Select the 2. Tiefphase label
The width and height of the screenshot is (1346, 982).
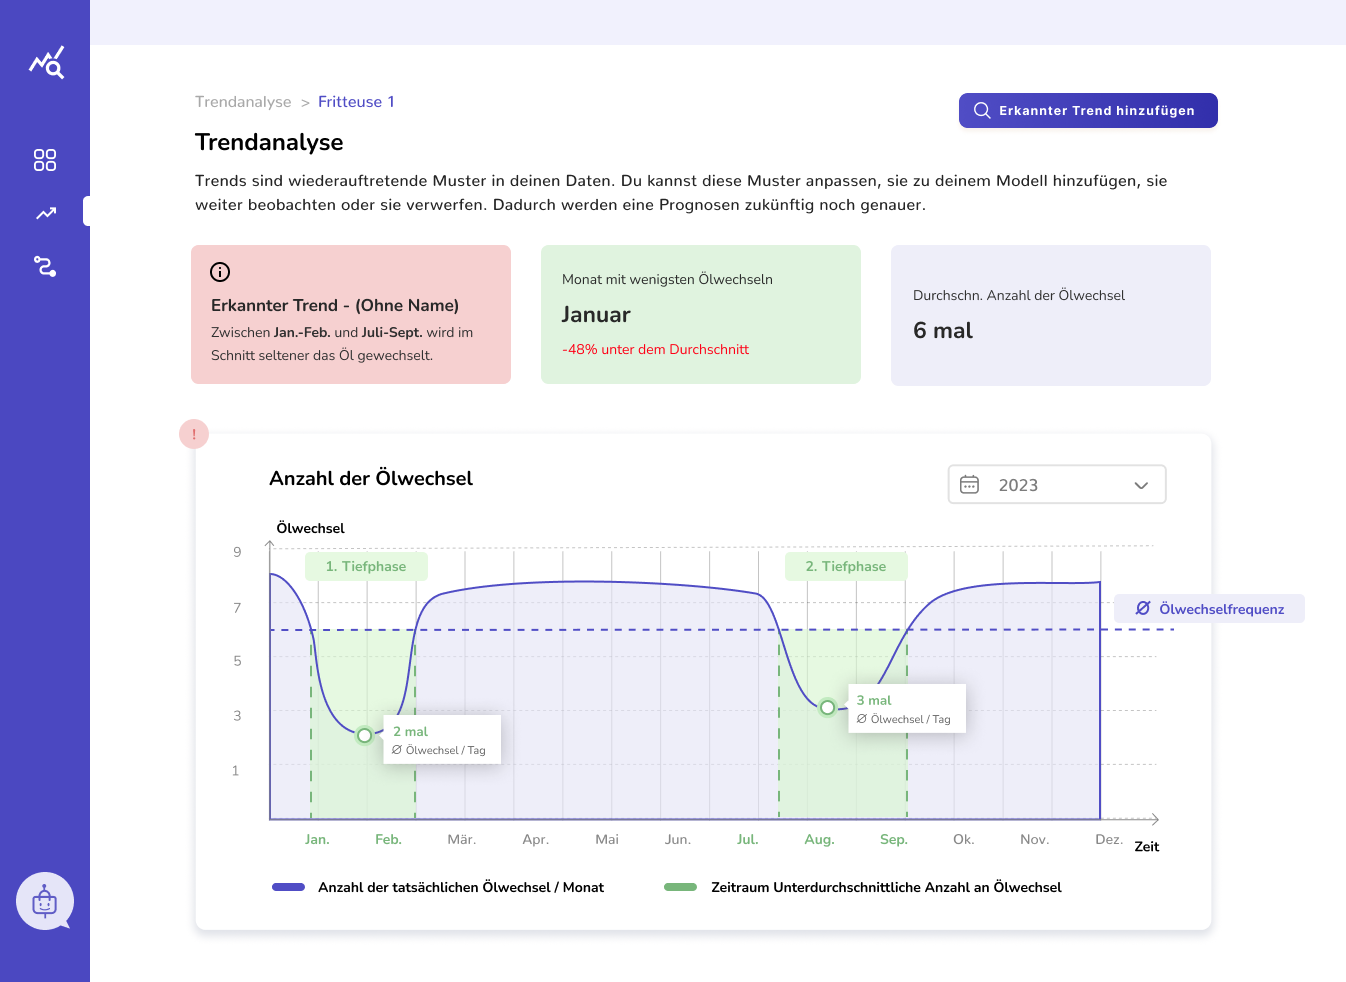[x=846, y=566]
